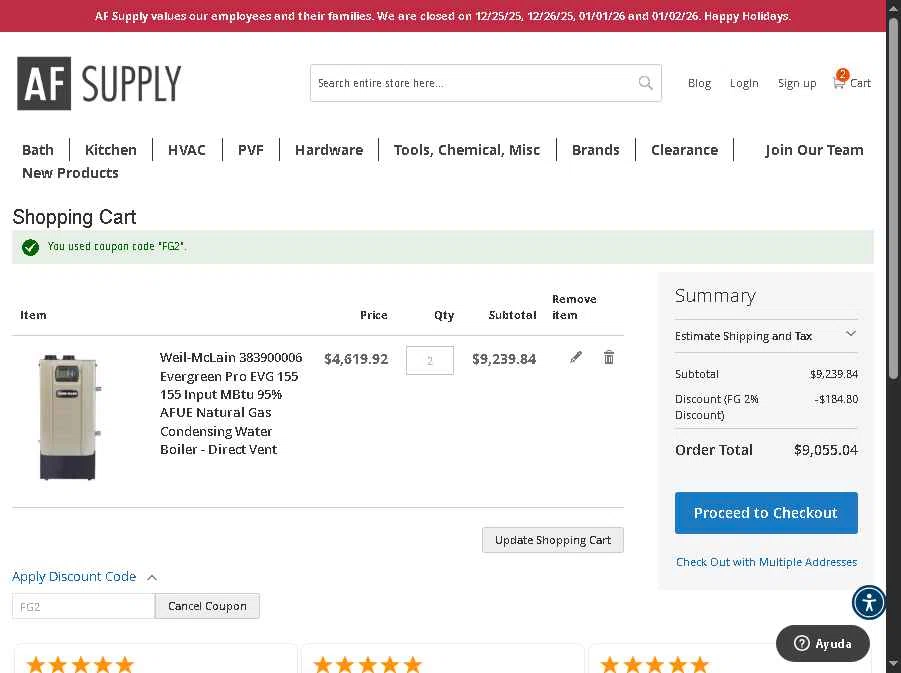901x673 pixels.
Task: Open the Ayuda help button
Action: [822, 644]
